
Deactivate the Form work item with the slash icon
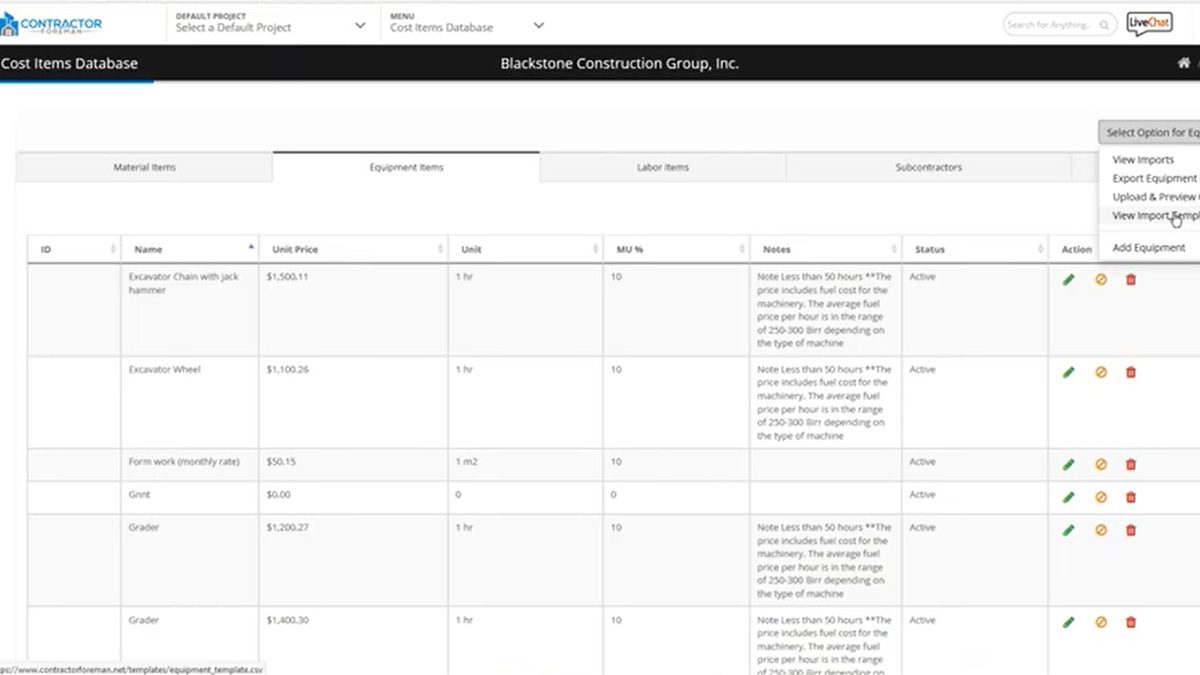[1100, 464]
